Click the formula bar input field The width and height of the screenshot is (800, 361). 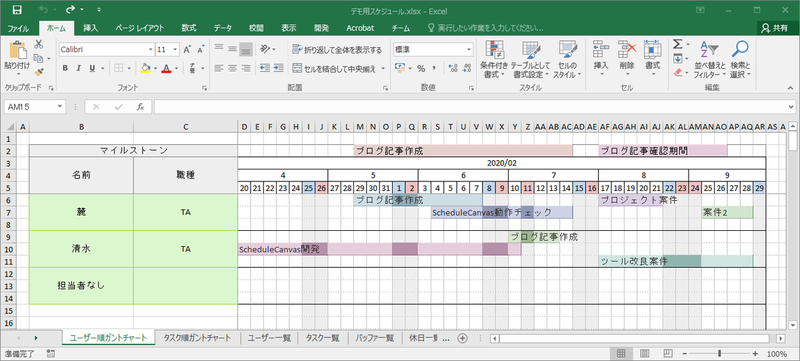469,107
